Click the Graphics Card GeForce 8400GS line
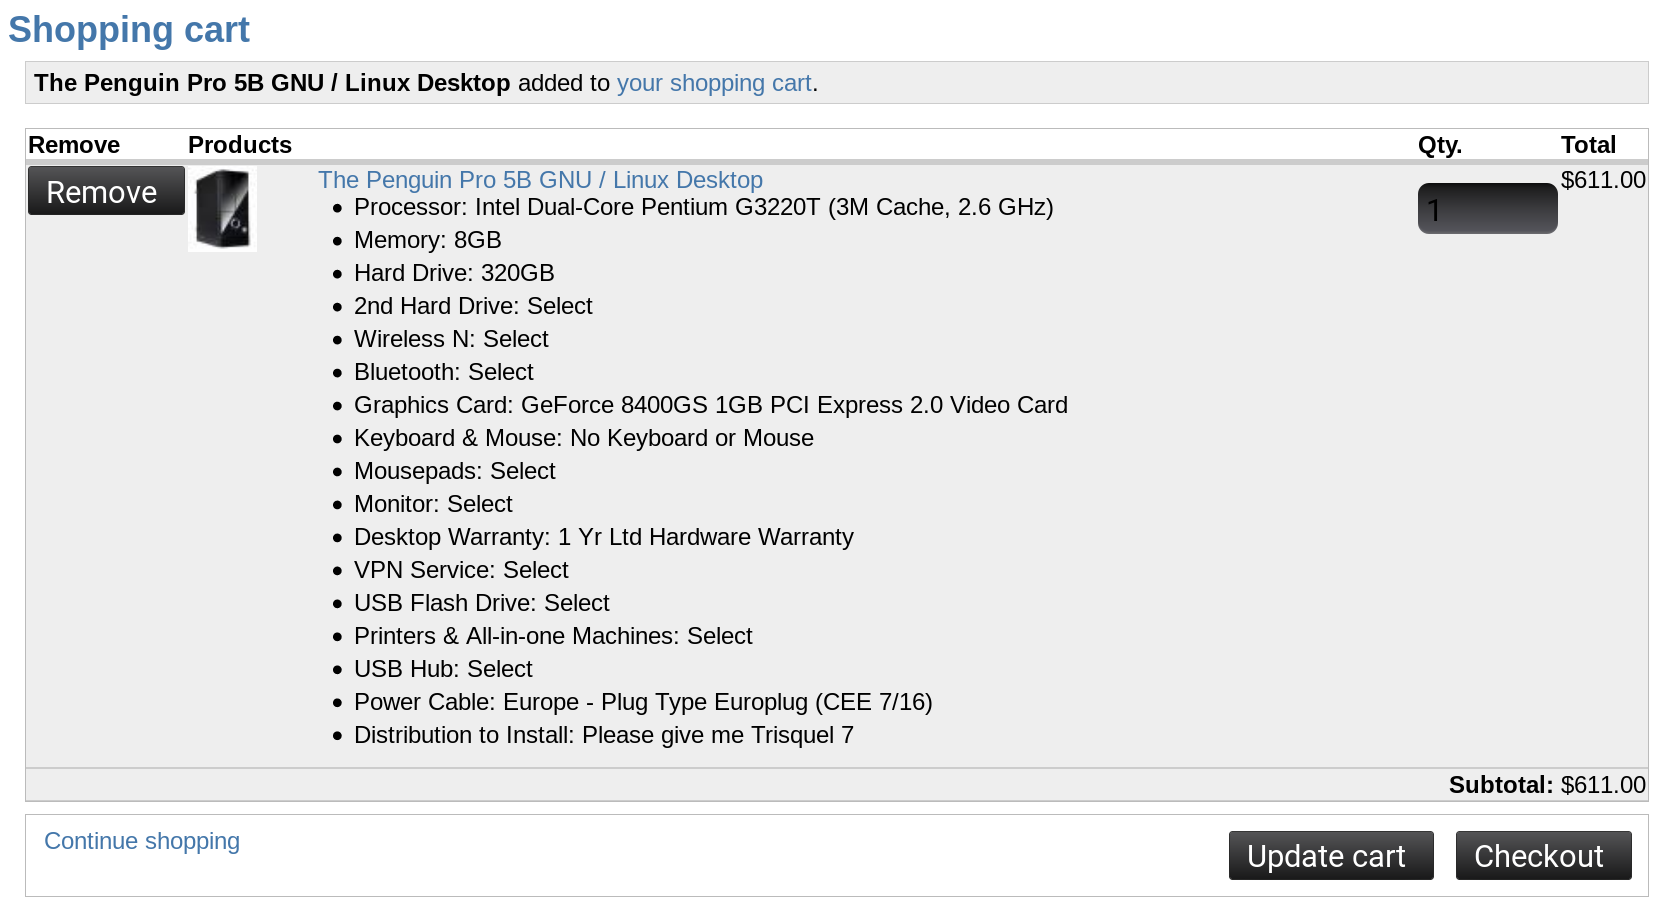Screen dimensions: 1671x907 710,405
